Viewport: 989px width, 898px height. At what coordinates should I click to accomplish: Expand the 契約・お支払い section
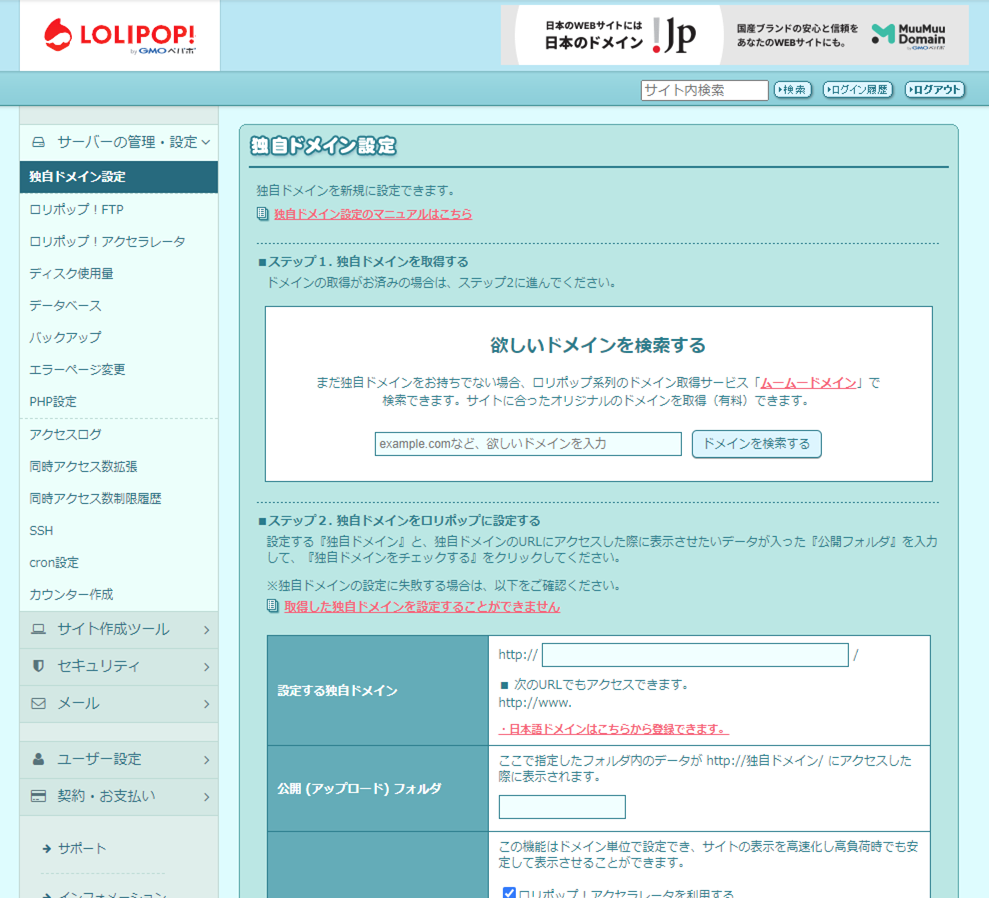point(110,796)
